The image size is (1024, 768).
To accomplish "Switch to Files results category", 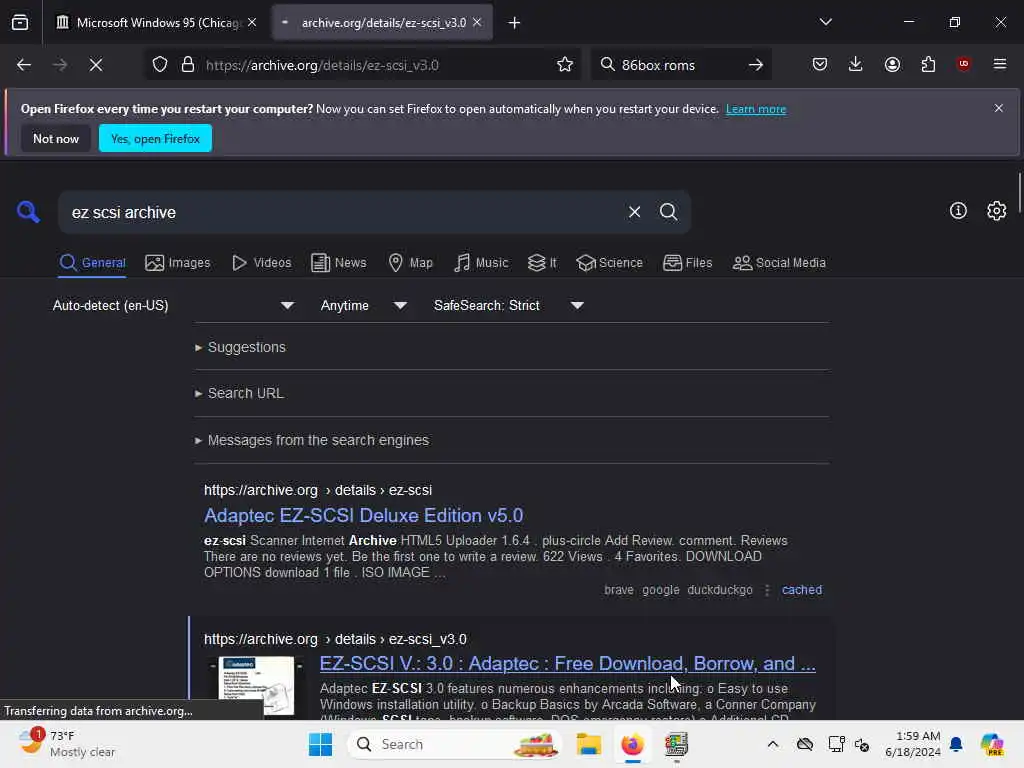I will tap(688, 263).
